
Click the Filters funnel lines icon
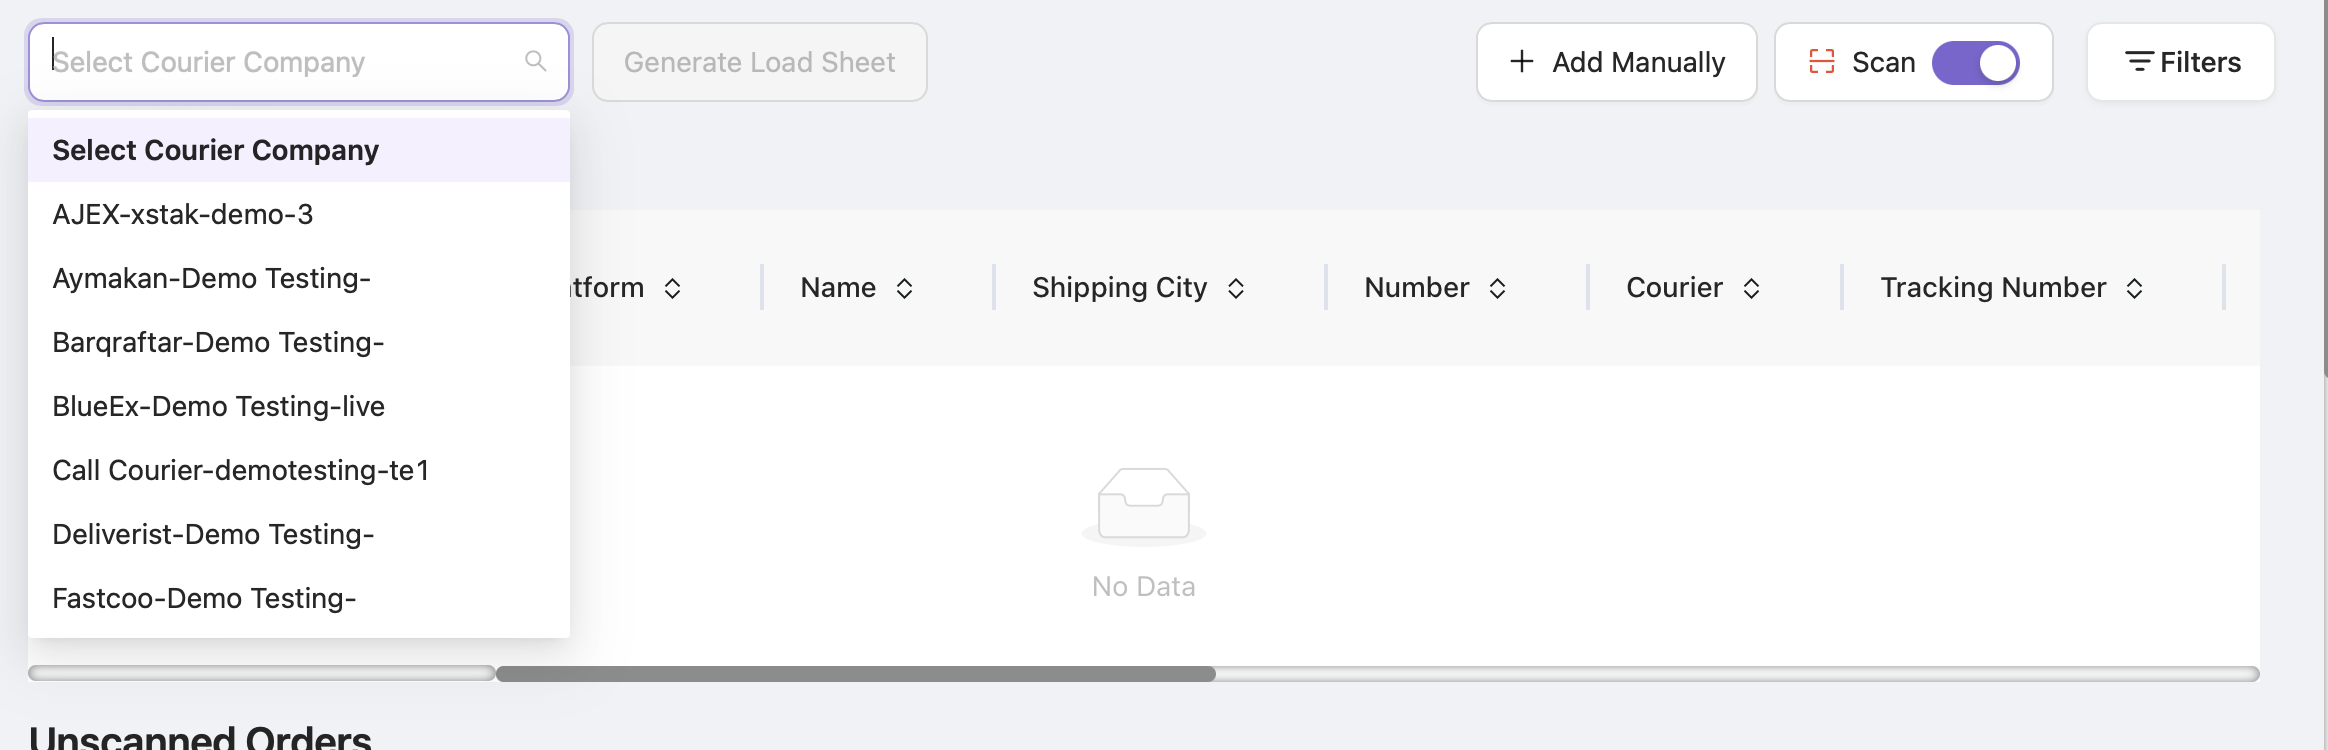tap(2139, 62)
